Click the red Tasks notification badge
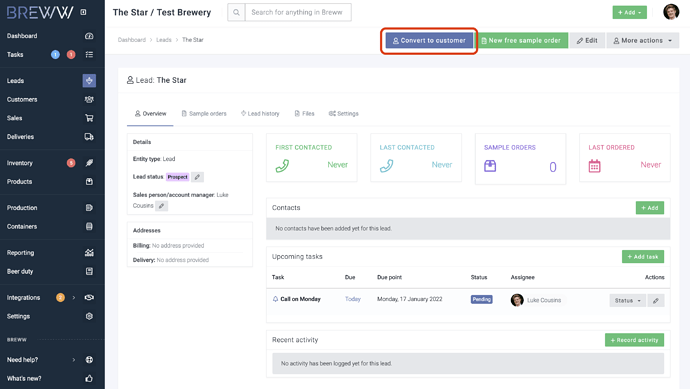This screenshot has height=389, width=690. point(71,55)
